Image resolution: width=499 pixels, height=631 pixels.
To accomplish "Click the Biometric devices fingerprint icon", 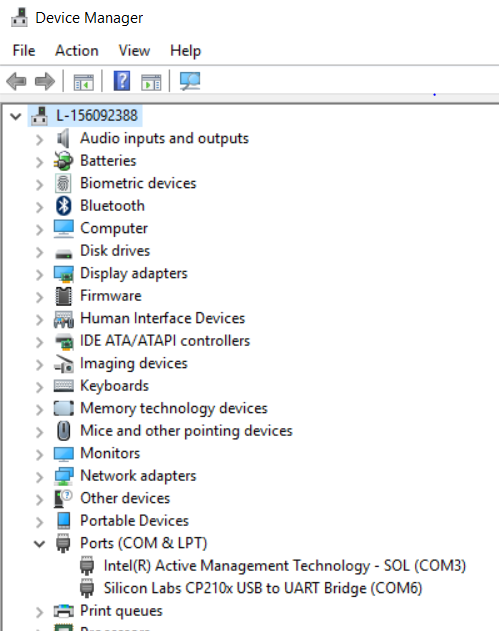I will 63,183.
